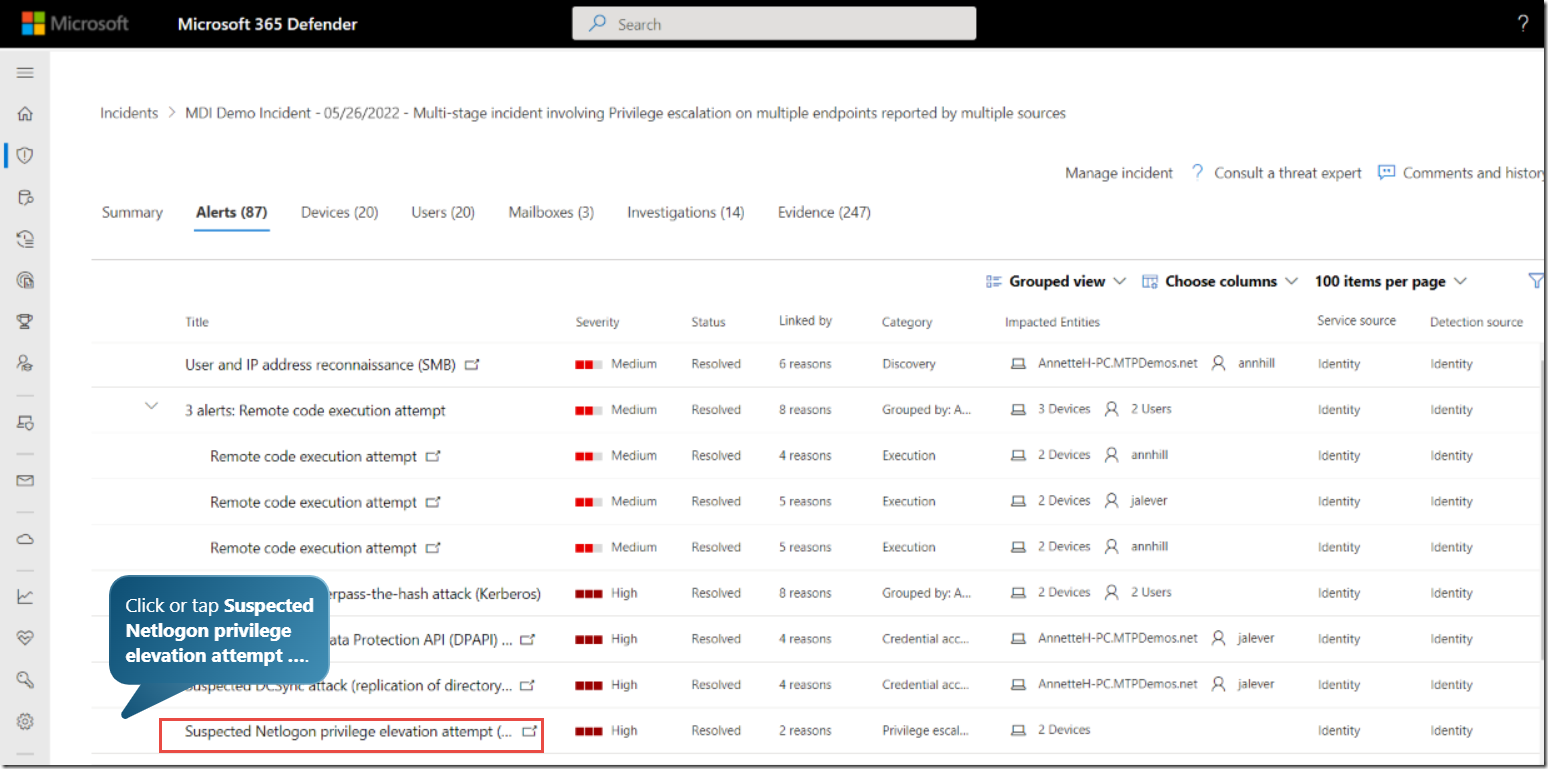Image resolution: width=1548 pixels, height=769 pixels.
Task: Pop out the DPAPI alert row icon
Action: [528, 639]
